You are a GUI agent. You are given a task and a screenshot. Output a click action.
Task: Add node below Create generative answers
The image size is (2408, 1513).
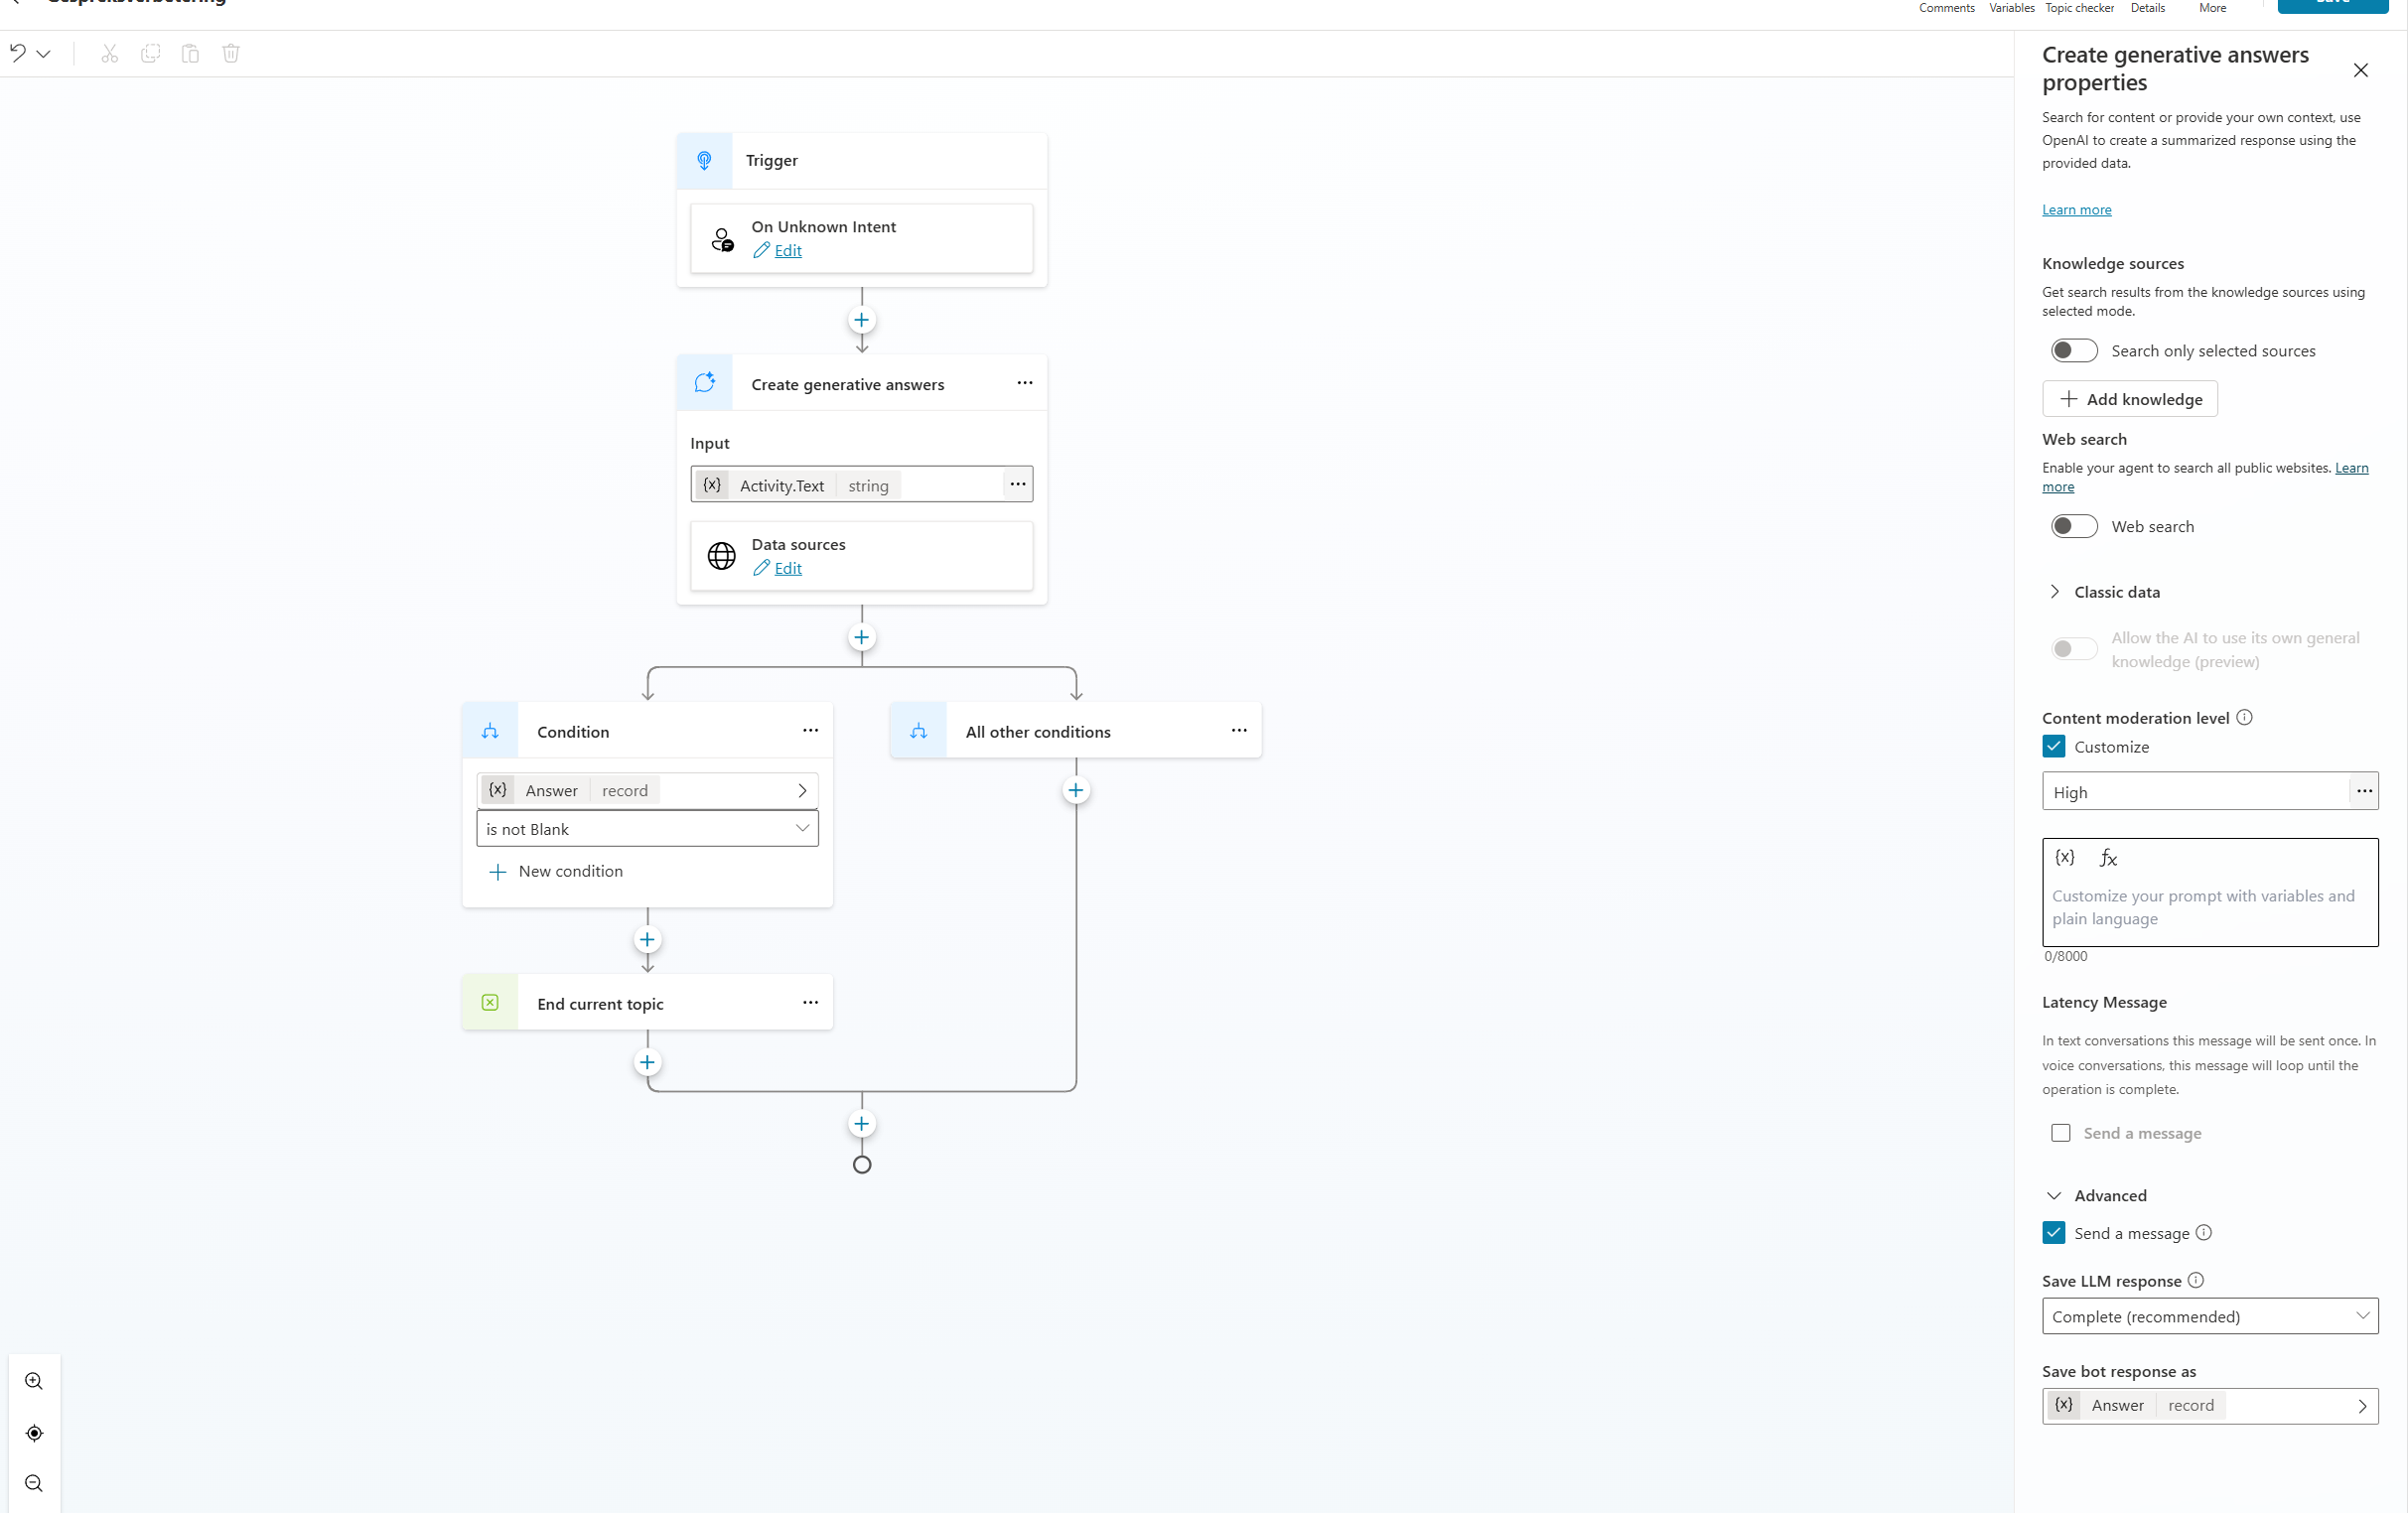862,637
